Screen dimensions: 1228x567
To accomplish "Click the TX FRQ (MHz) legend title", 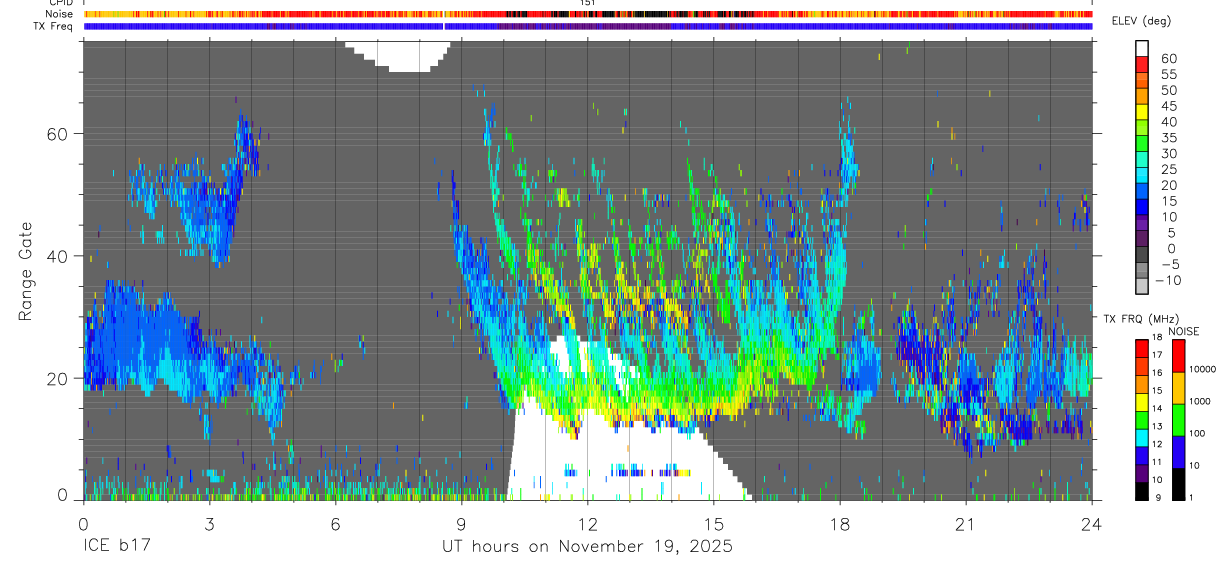I will [x=1141, y=318].
